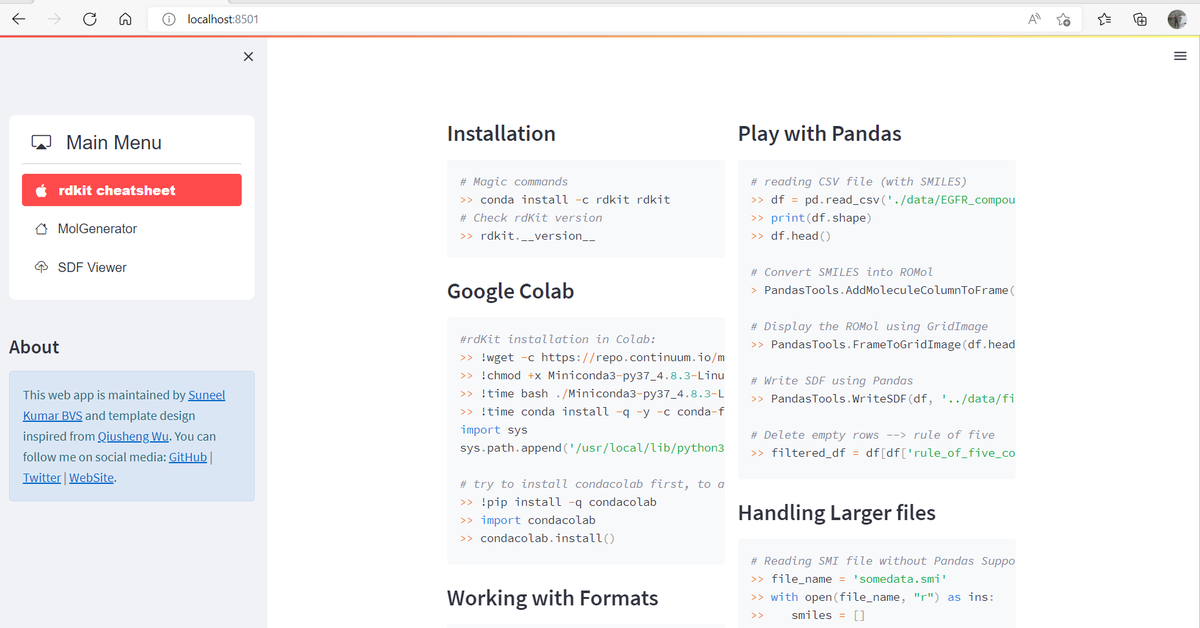This screenshot has width=1200, height=628.
Task: Click the '# Write SDF using Pandas' comment
Action: (832, 381)
